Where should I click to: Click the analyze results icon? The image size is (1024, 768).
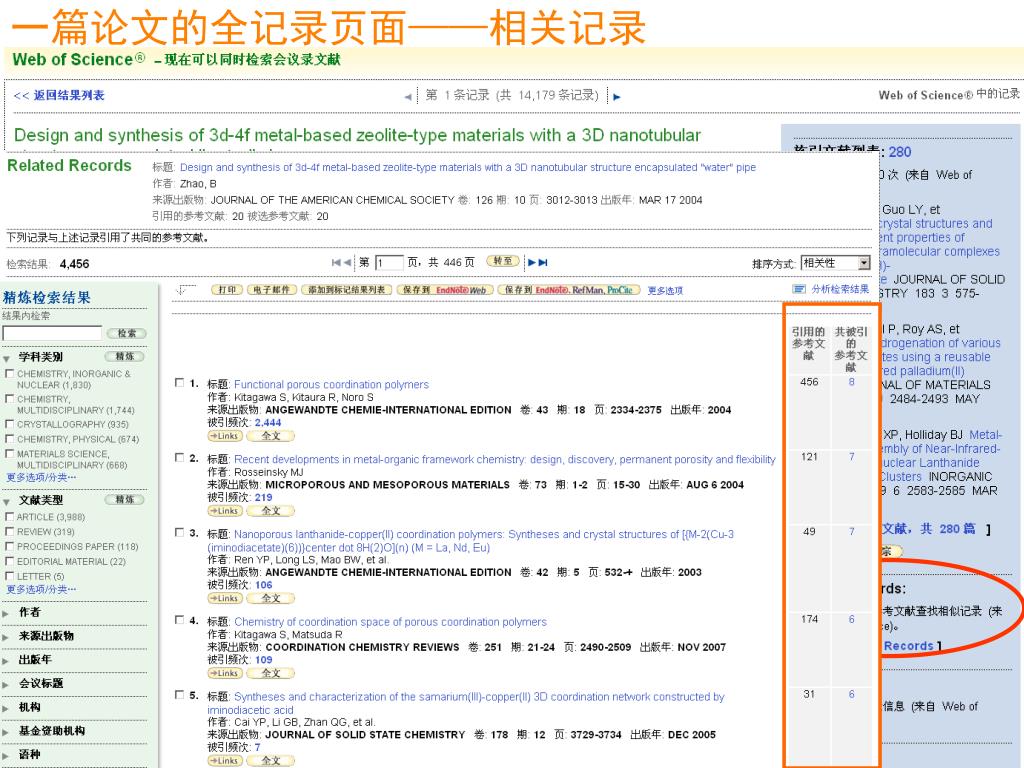point(798,289)
